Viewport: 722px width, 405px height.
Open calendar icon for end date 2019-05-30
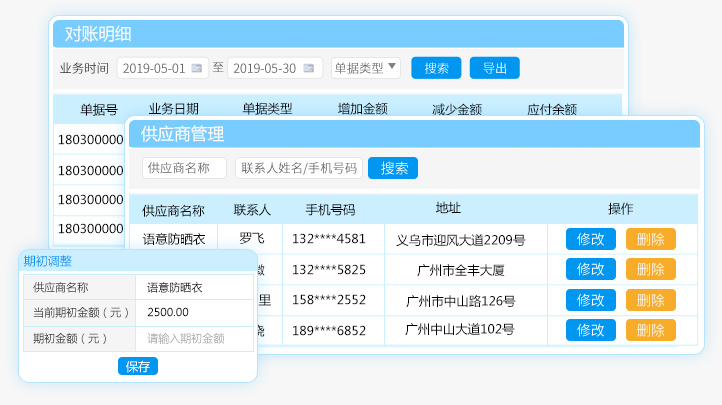click(310, 68)
